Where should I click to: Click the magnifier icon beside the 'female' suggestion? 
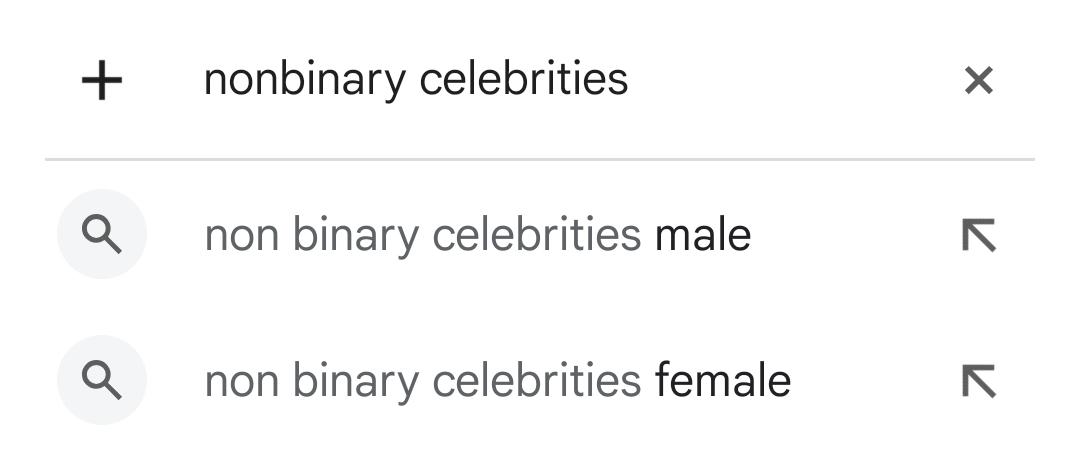point(102,380)
